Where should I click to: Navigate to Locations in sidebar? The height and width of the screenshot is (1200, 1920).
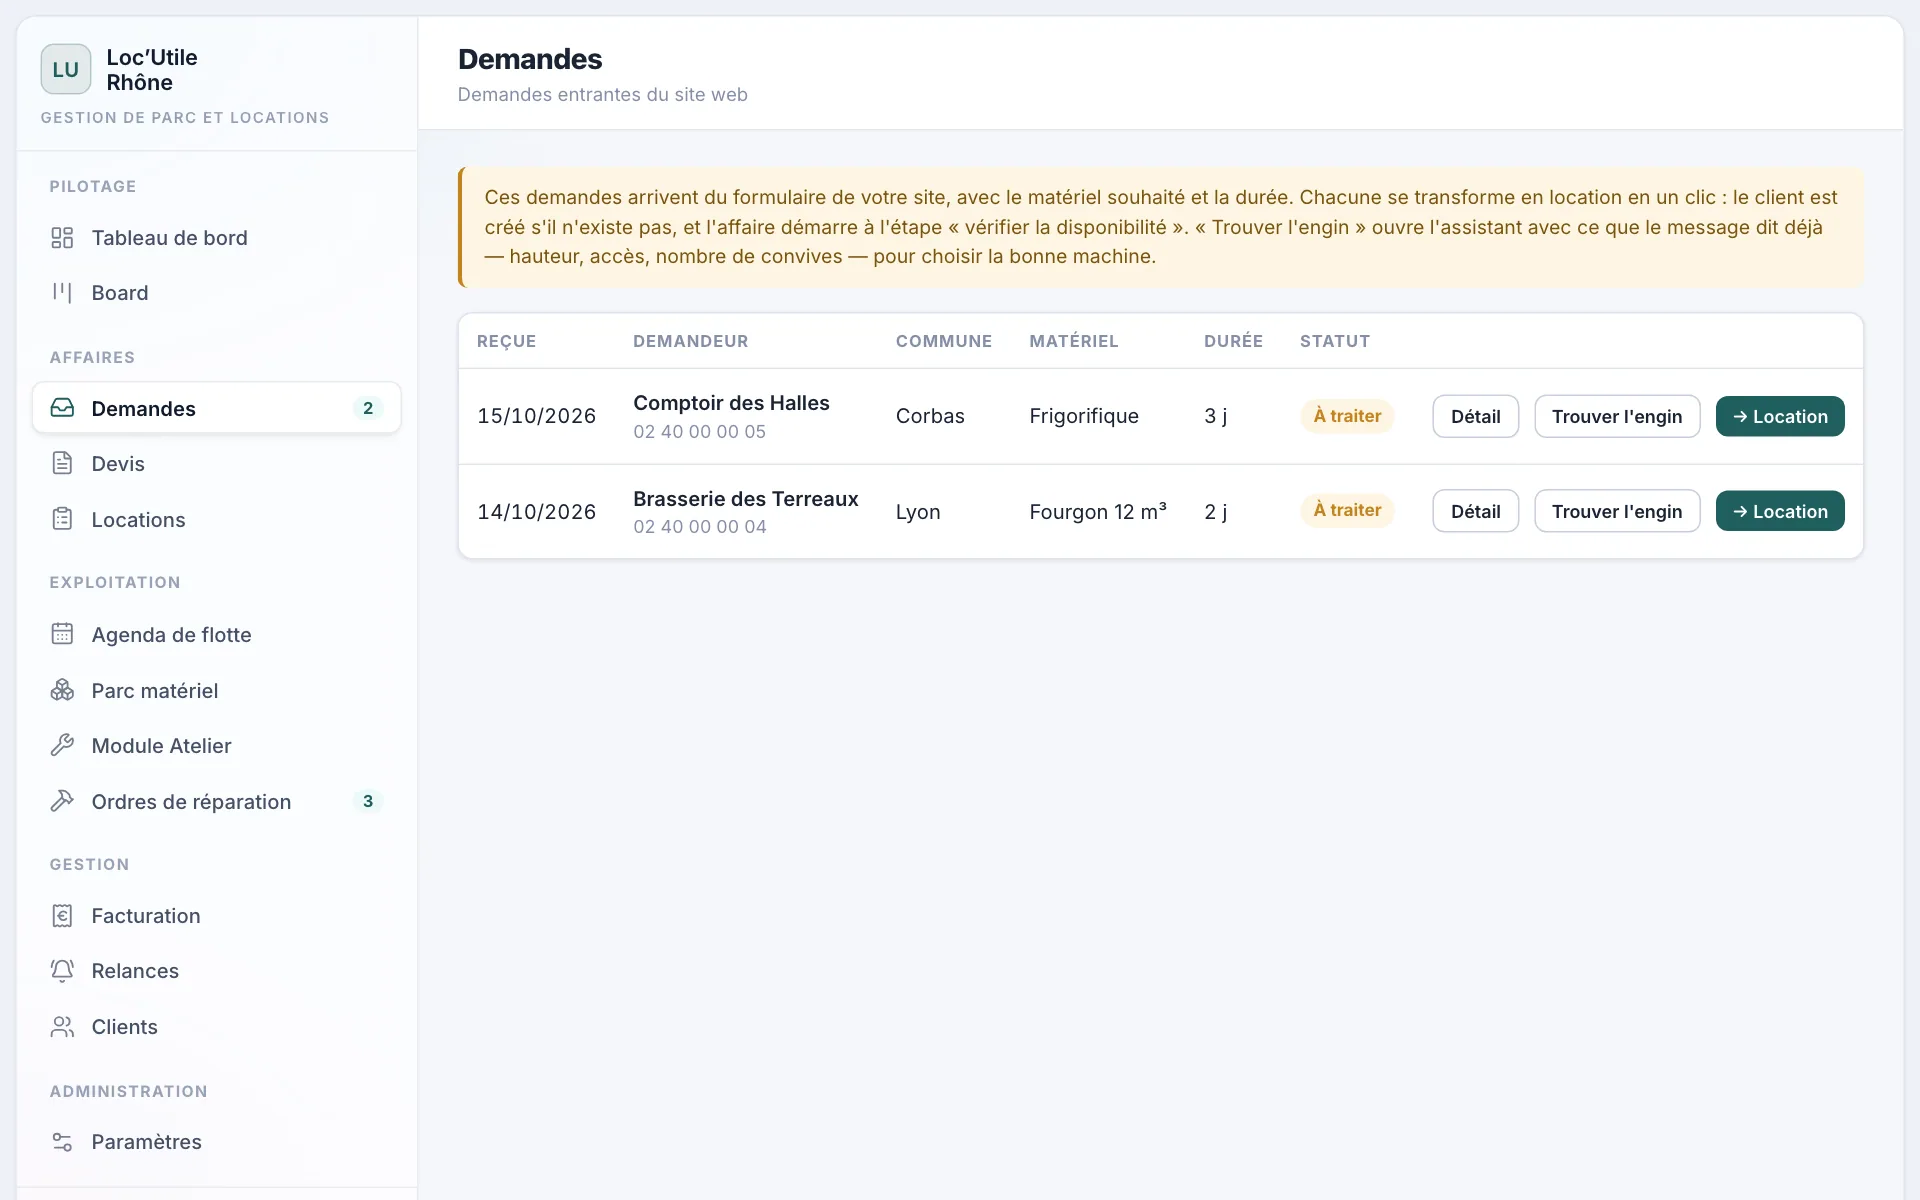[x=217, y=520]
